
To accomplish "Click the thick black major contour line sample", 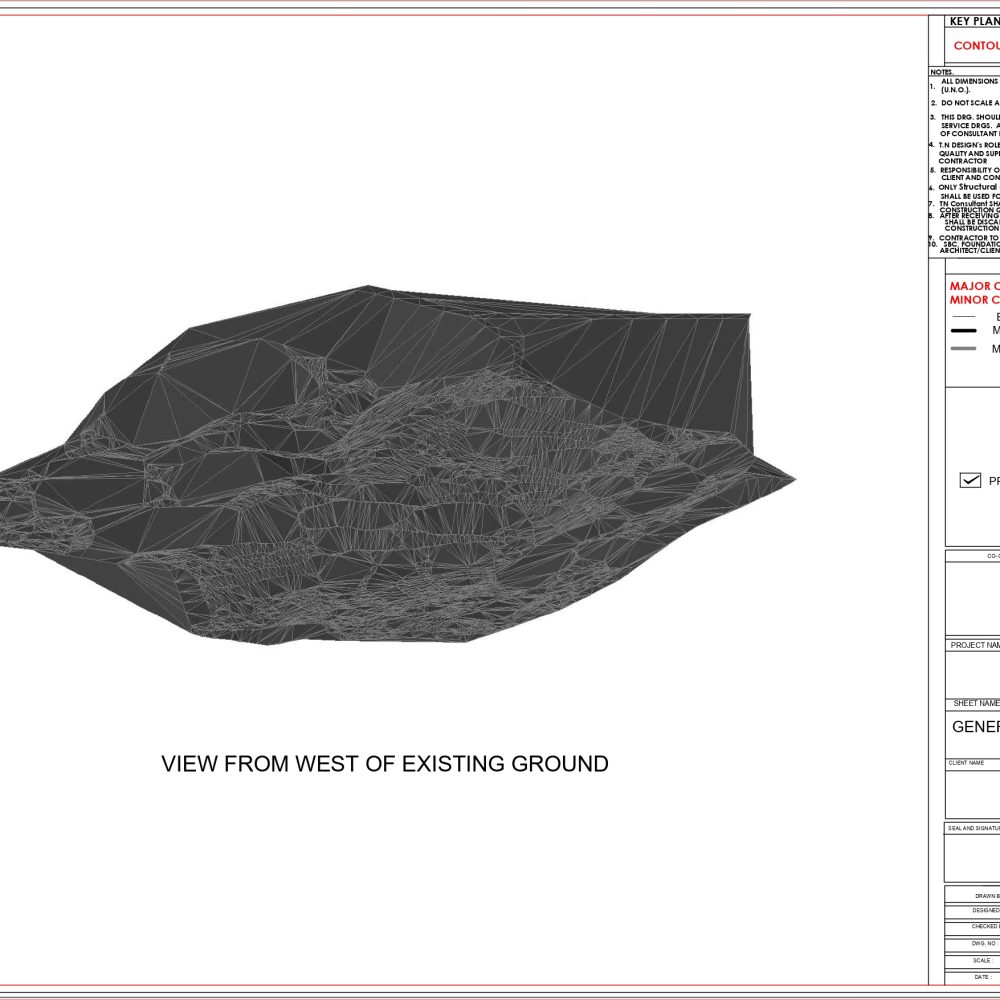I will pyautogui.click(x=964, y=331).
